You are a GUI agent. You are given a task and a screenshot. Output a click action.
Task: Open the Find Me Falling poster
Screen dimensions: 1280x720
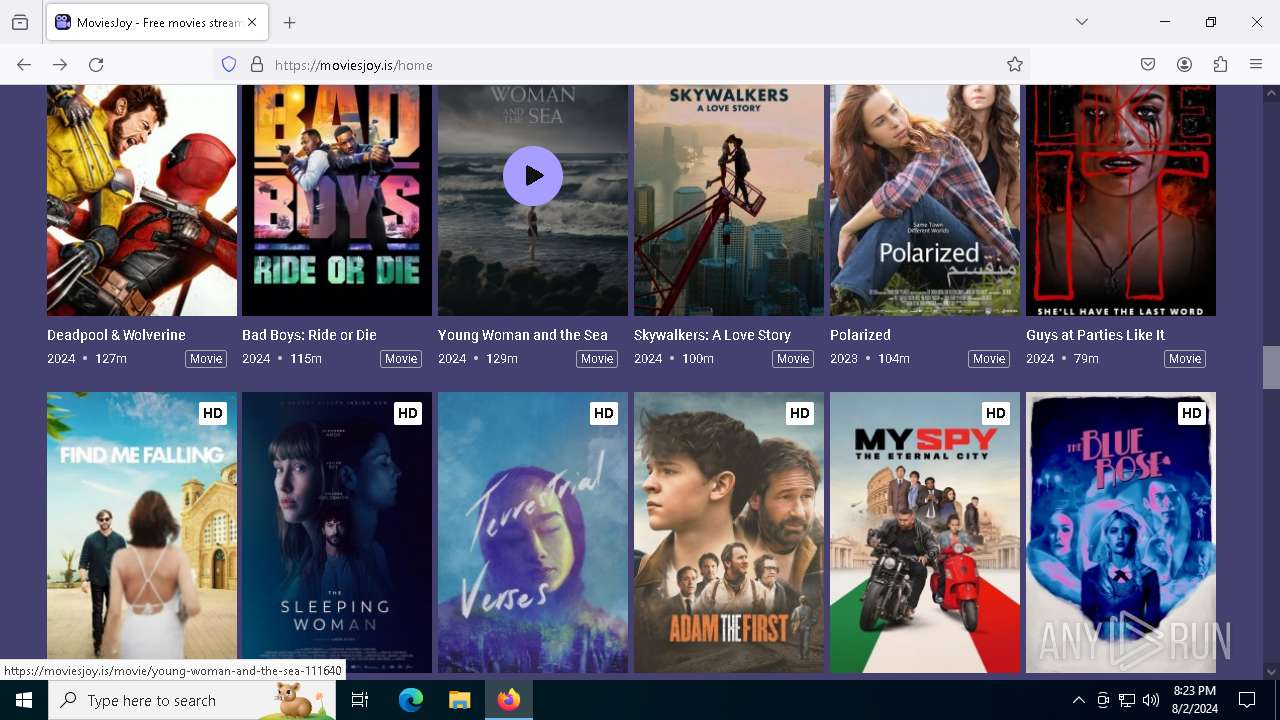[142, 532]
